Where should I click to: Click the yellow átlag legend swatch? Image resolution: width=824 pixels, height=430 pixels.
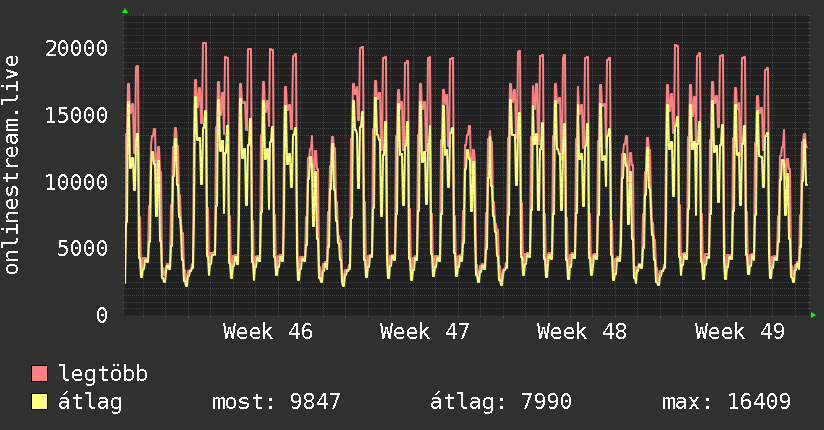click(x=39, y=402)
